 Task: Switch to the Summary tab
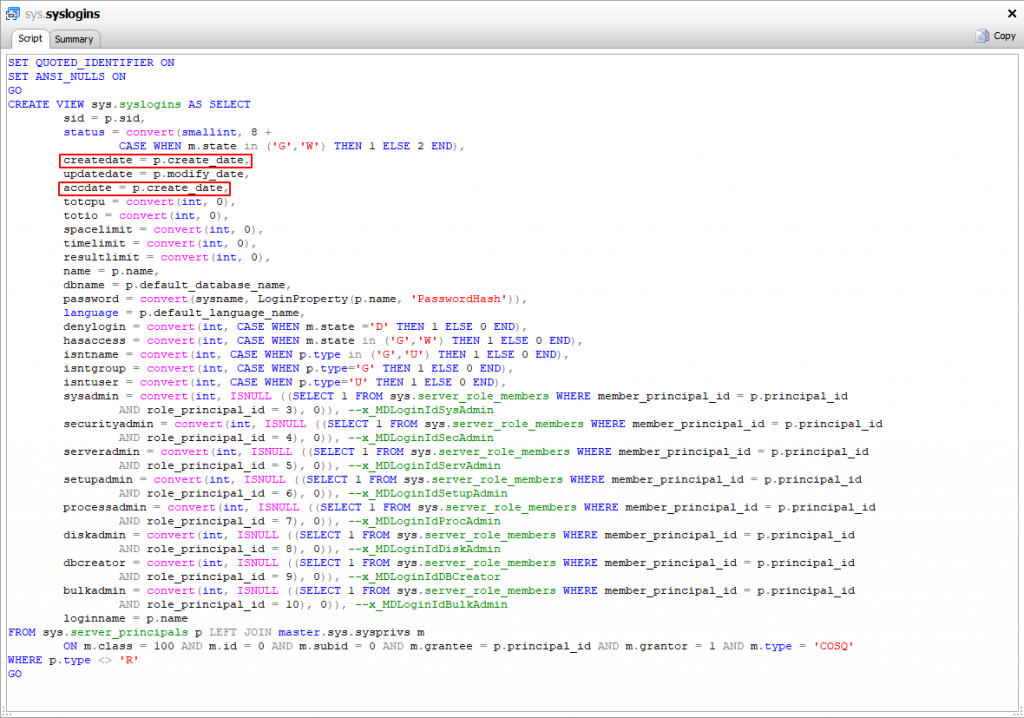[x=74, y=39]
